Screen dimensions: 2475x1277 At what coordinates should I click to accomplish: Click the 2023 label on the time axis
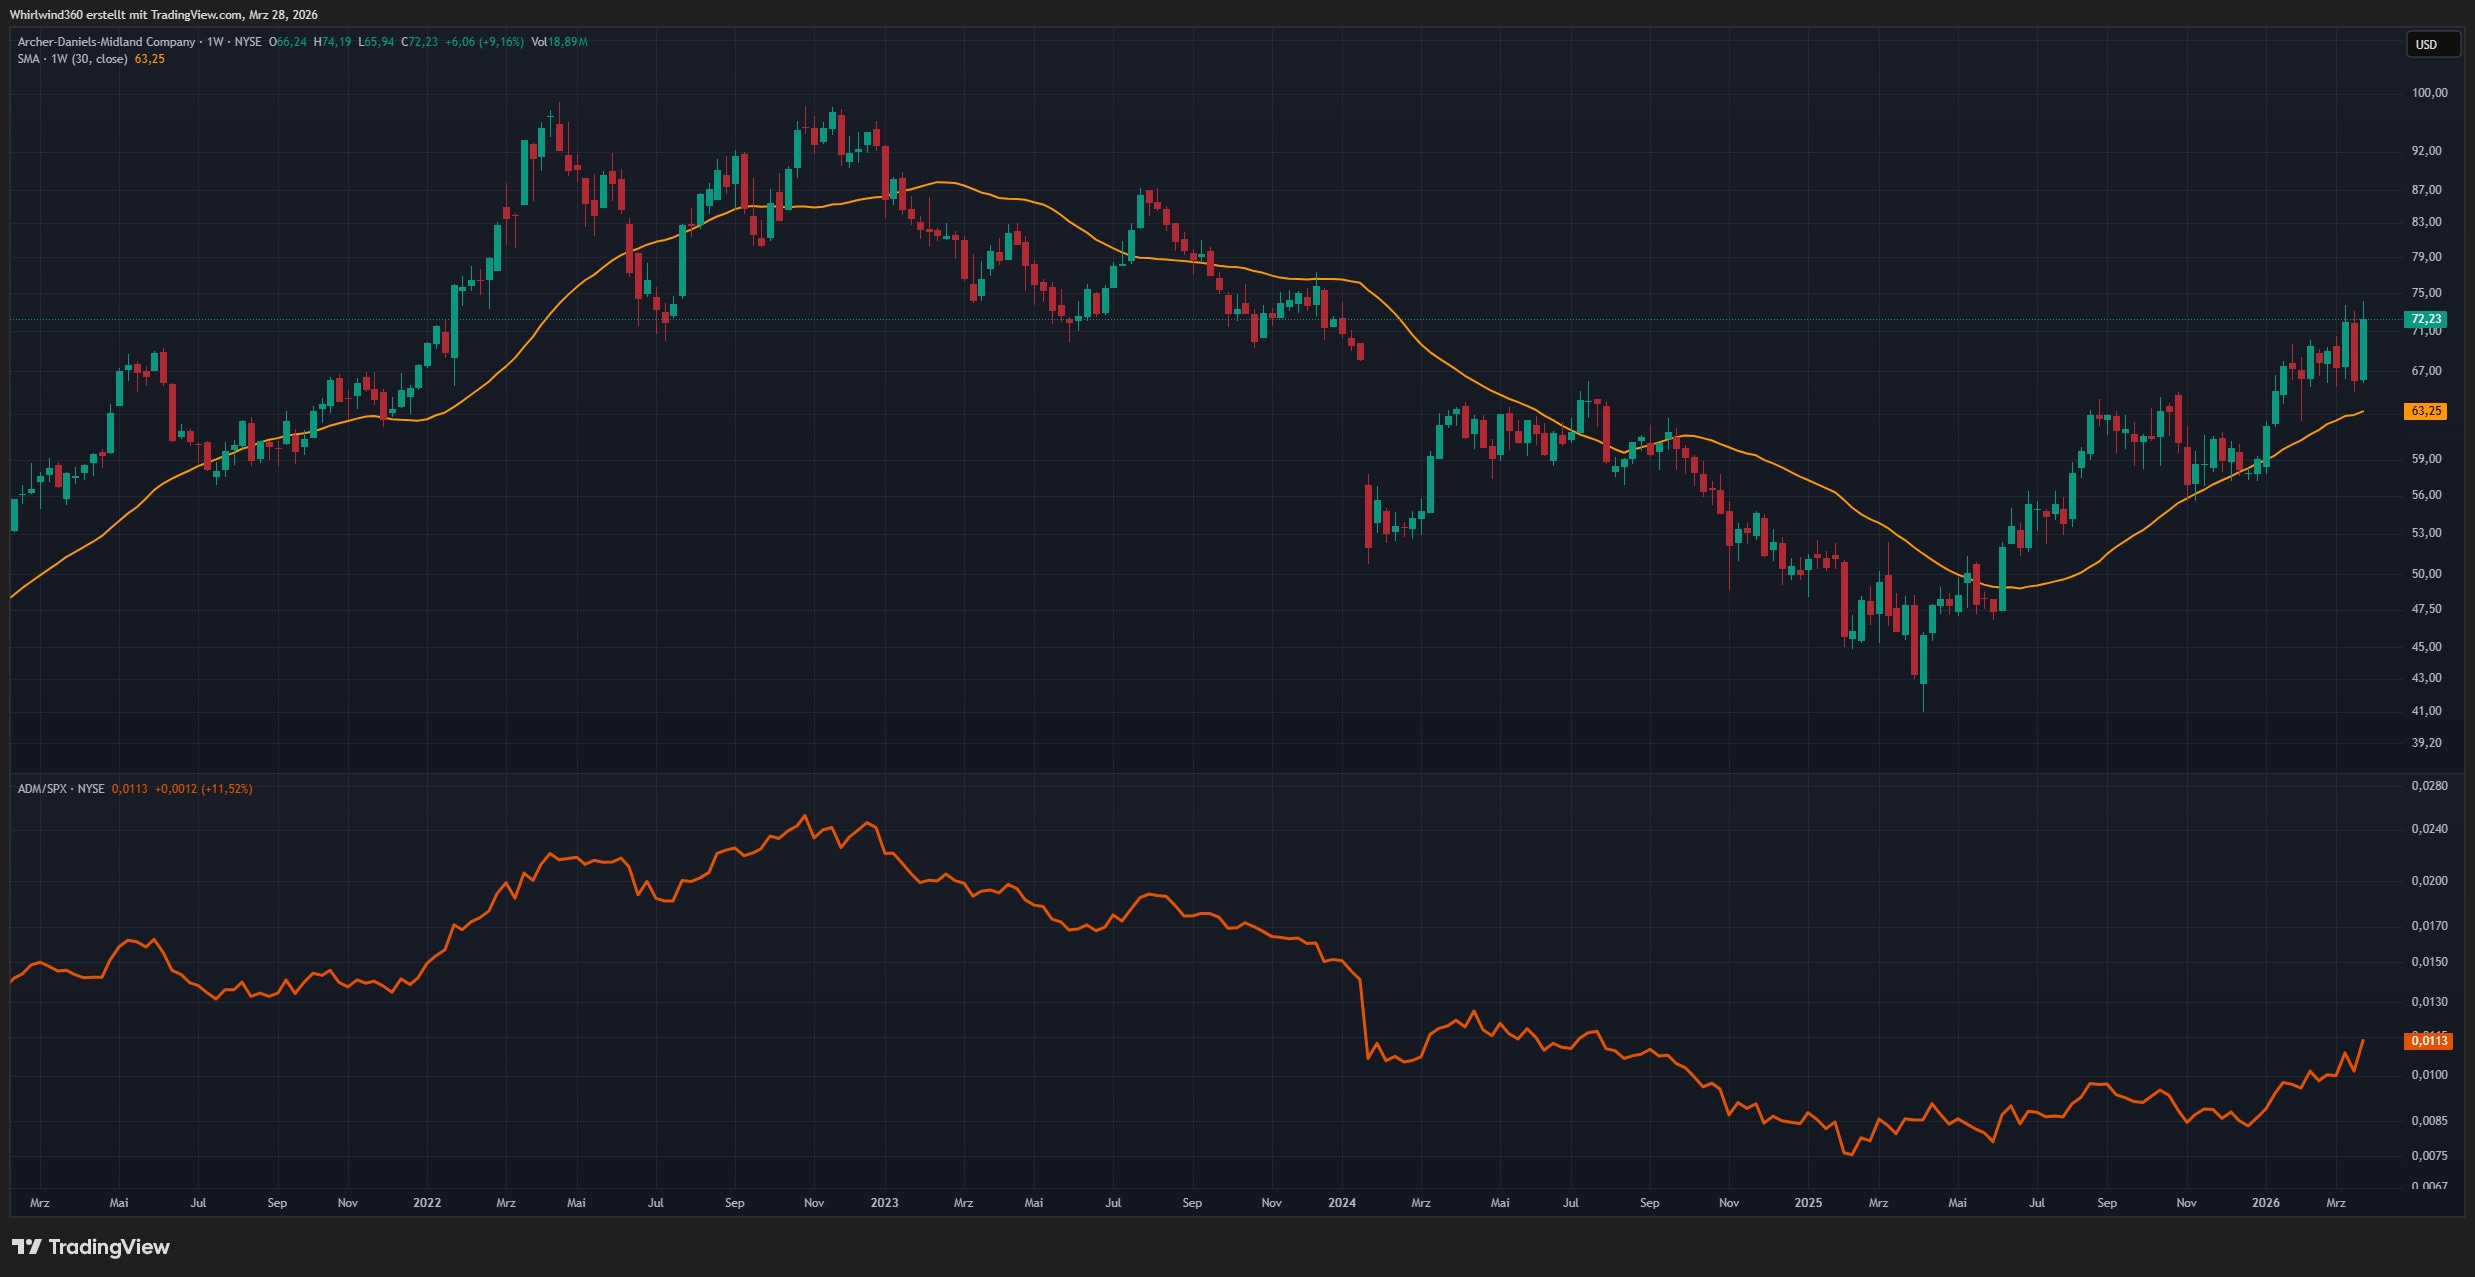(x=884, y=1203)
